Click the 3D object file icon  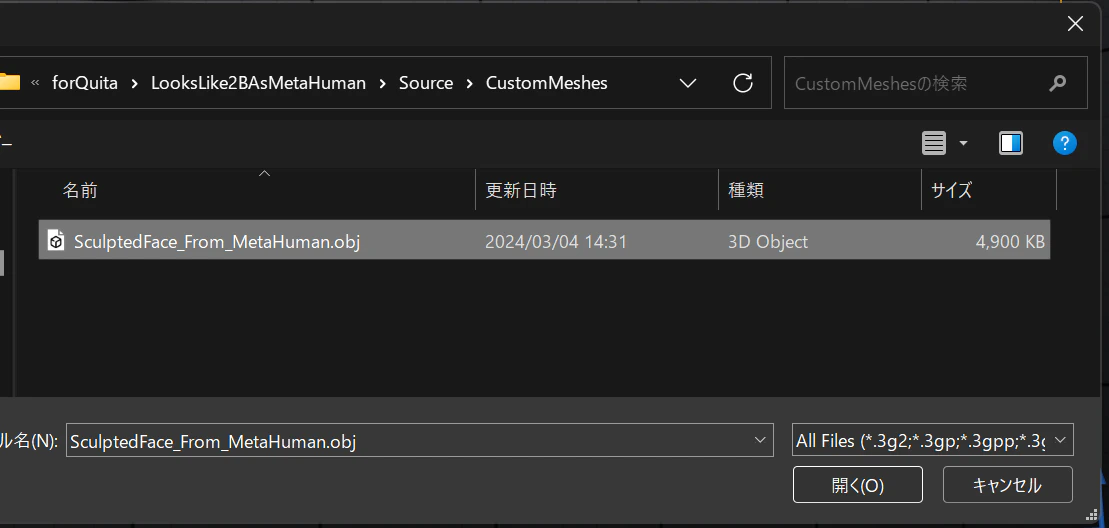[x=55, y=240]
